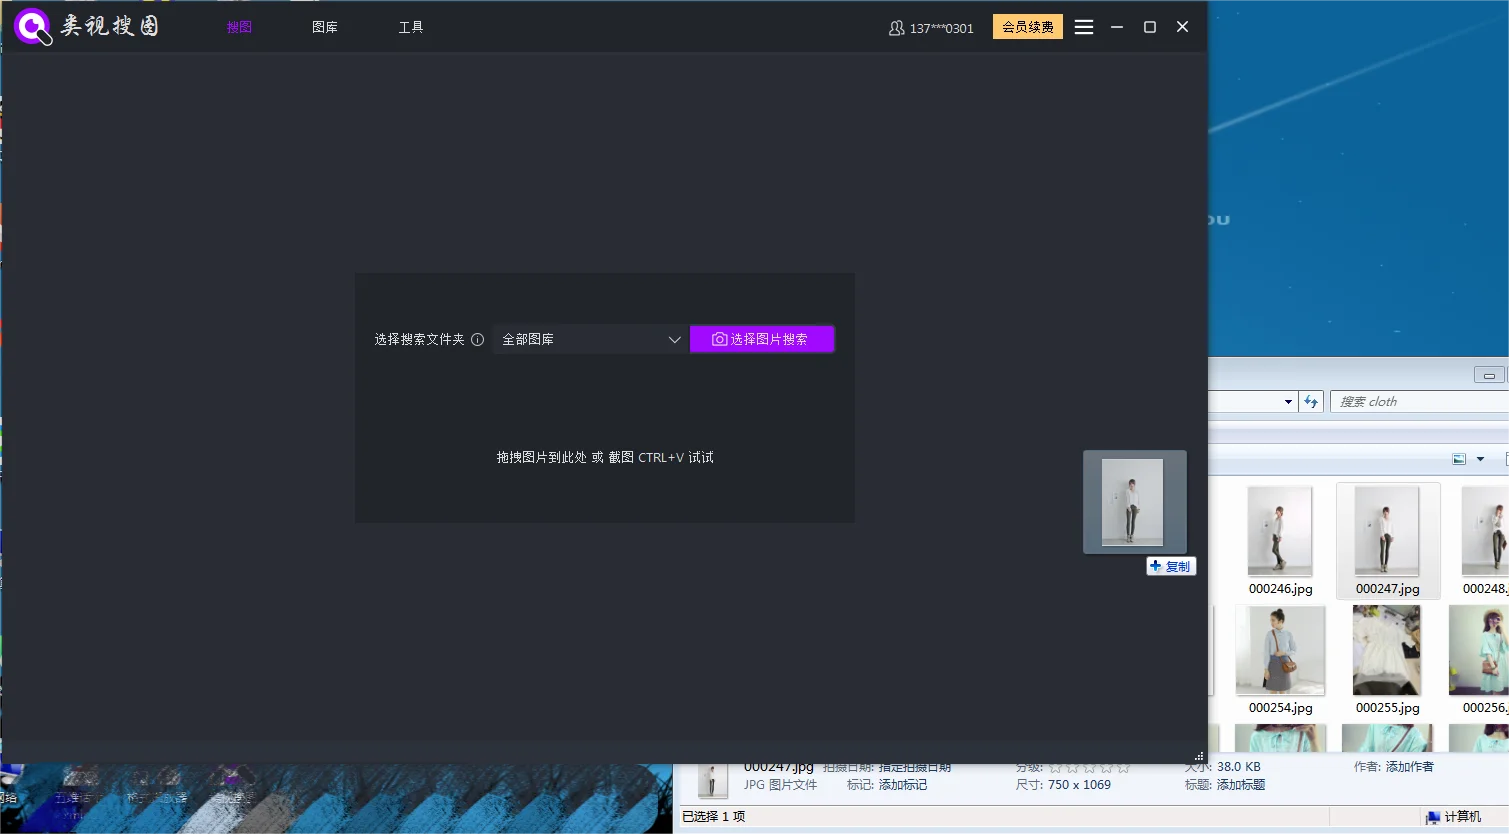Click the 类视搜图 magnifier logo icon
The width and height of the screenshot is (1509, 834).
click(x=31, y=26)
